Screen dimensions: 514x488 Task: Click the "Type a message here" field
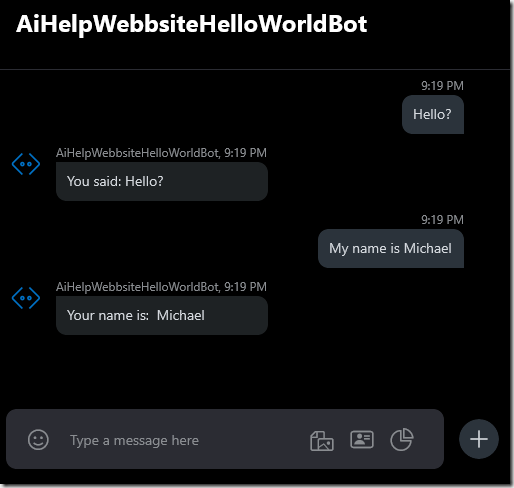[183, 440]
